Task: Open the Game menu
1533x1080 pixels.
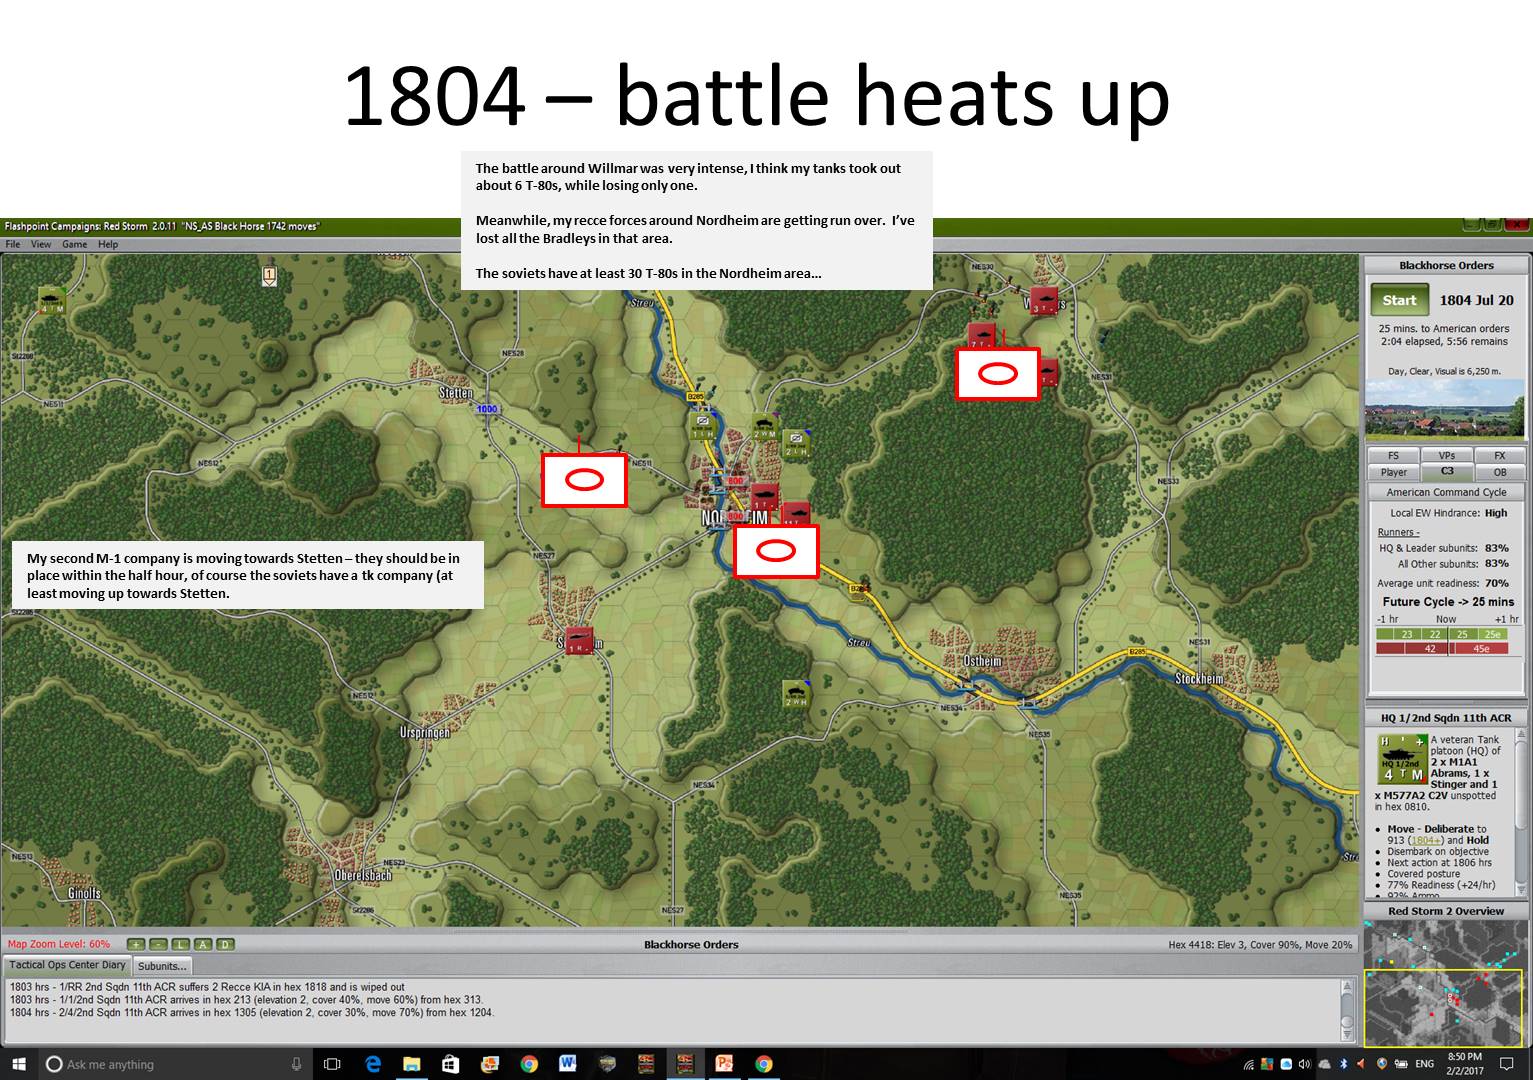Action: (75, 244)
